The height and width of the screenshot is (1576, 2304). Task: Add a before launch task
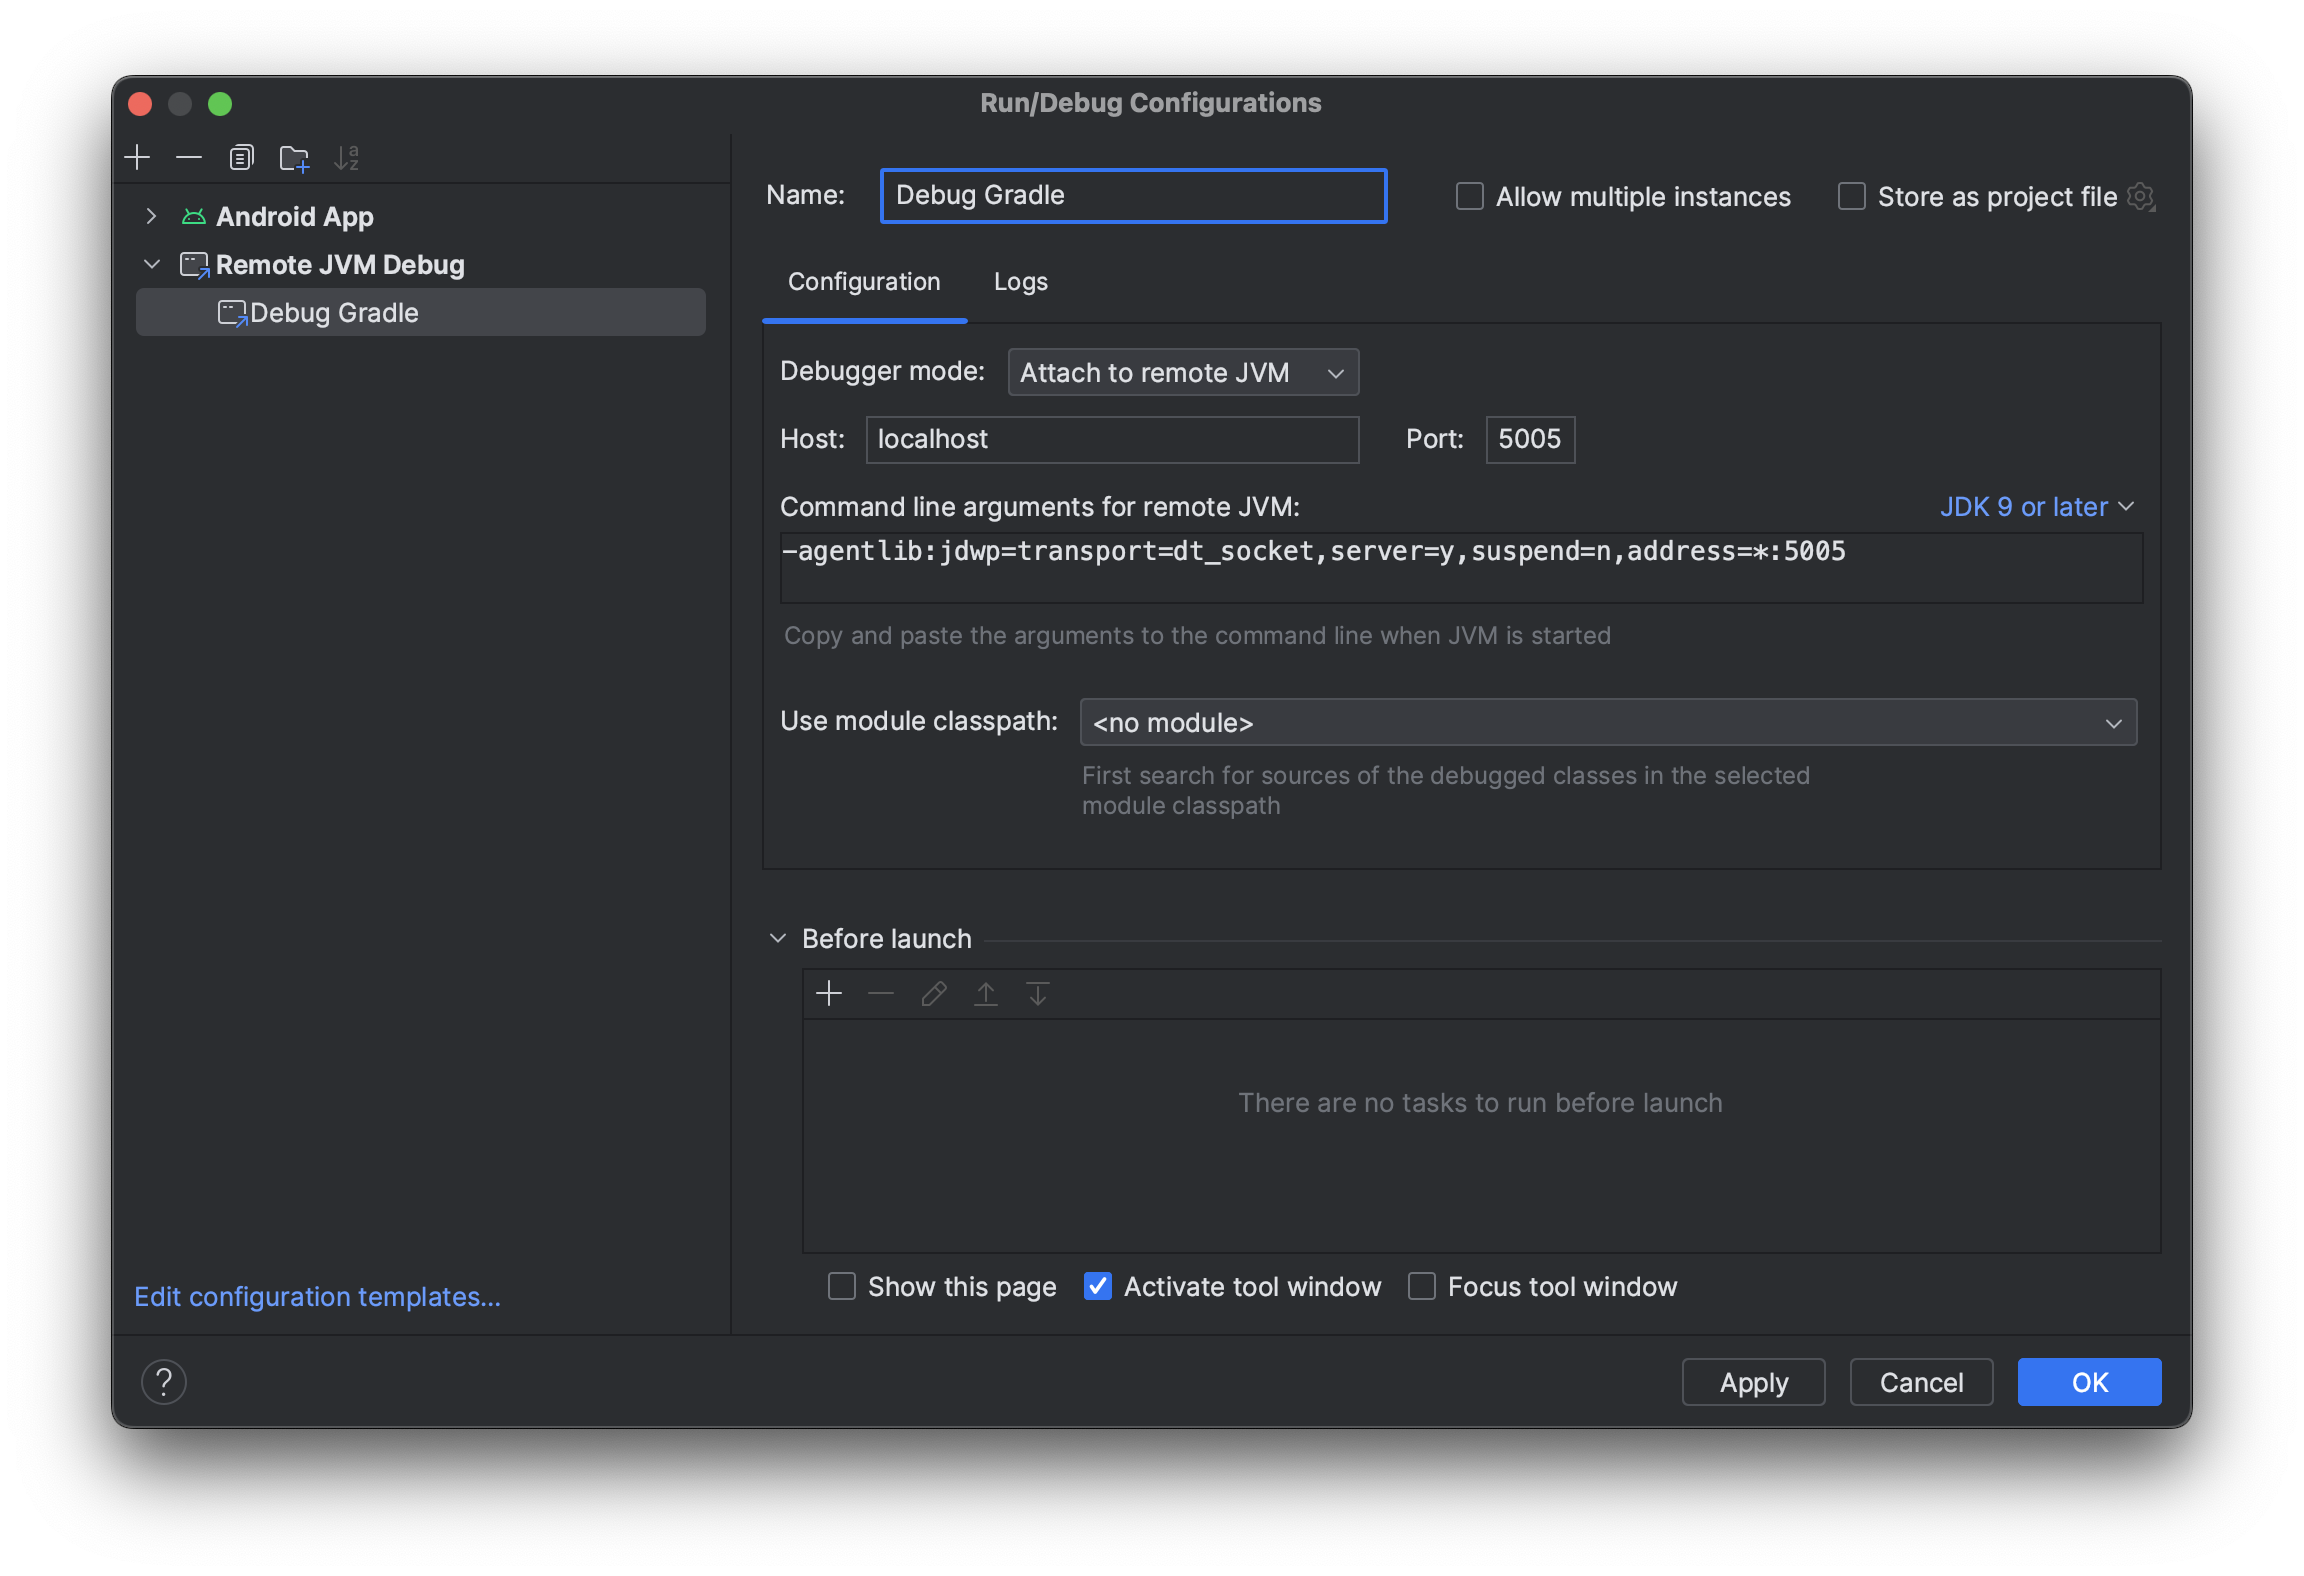pyautogui.click(x=830, y=994)
